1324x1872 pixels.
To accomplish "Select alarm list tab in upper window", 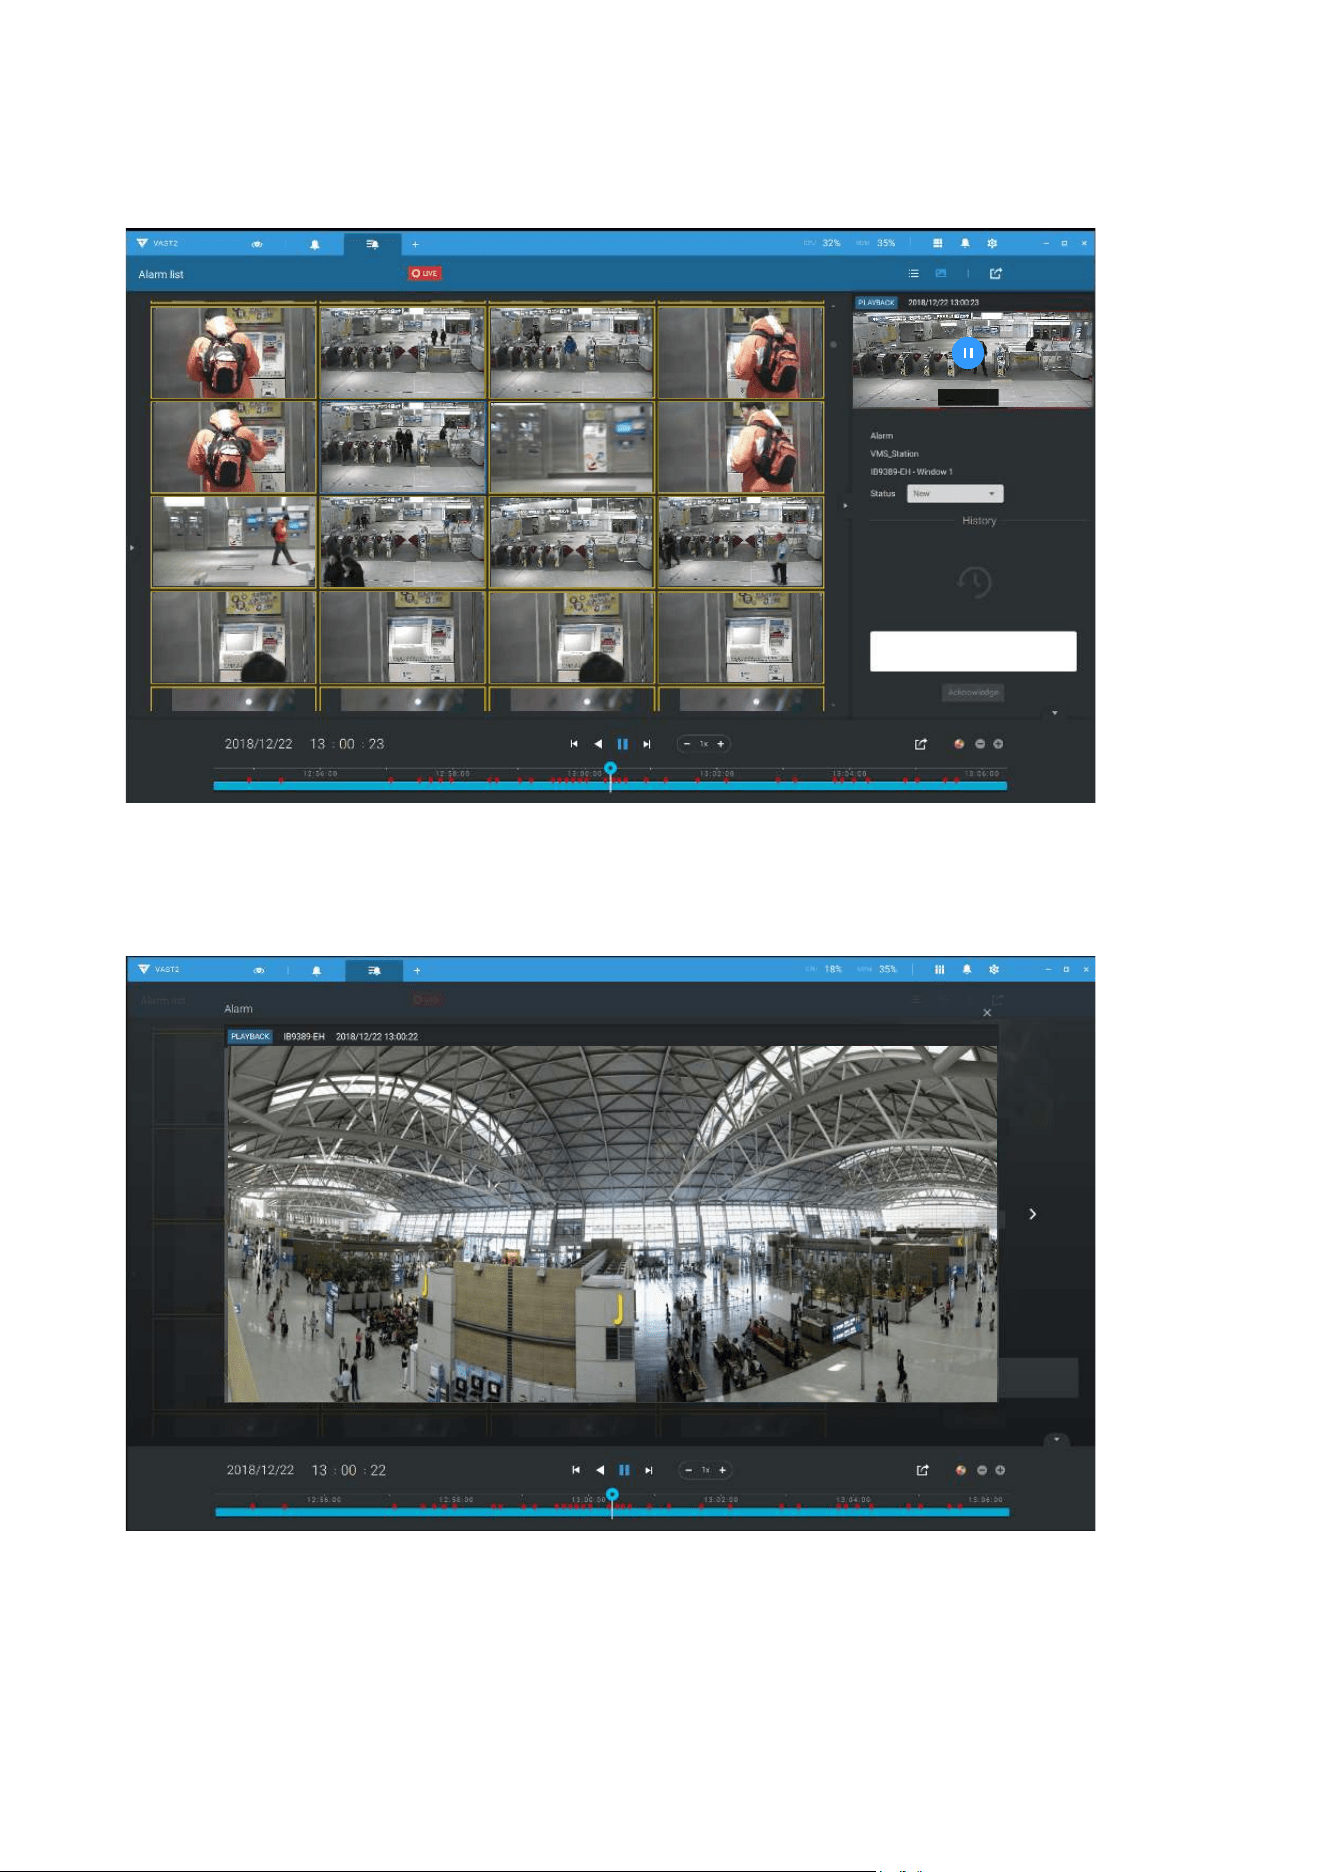I will coord(372,244).
